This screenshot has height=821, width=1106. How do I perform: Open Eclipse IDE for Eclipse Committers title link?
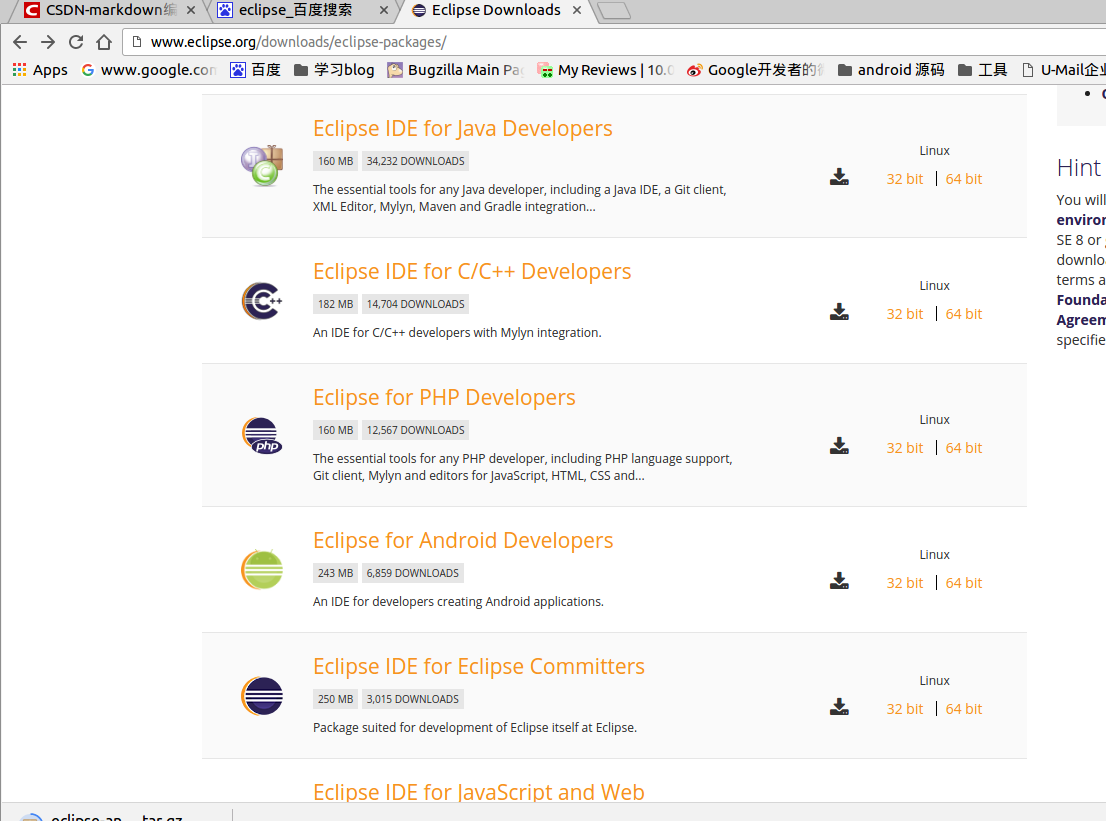479,667
